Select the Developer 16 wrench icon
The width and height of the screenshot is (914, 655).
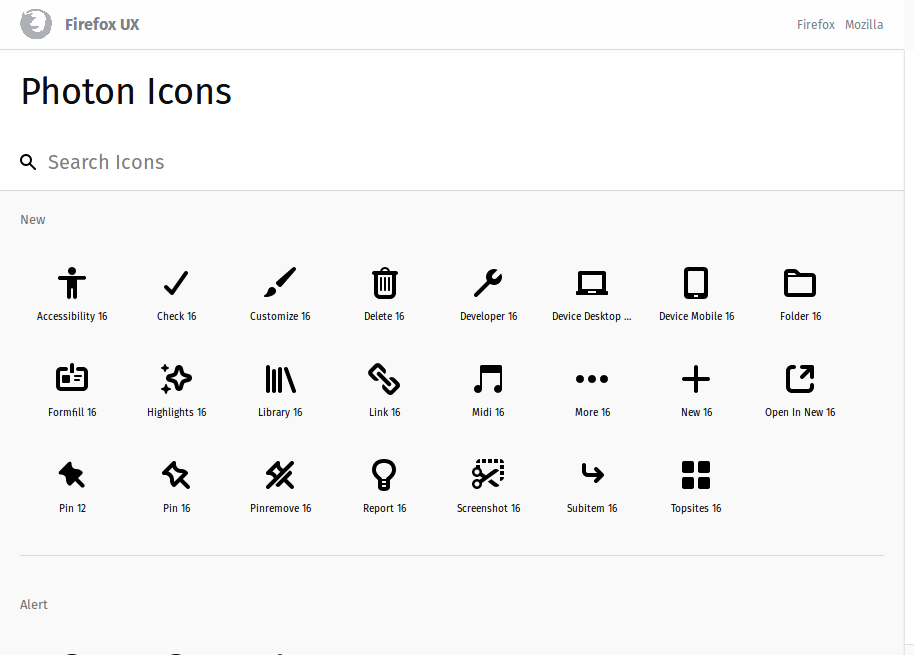488,283
